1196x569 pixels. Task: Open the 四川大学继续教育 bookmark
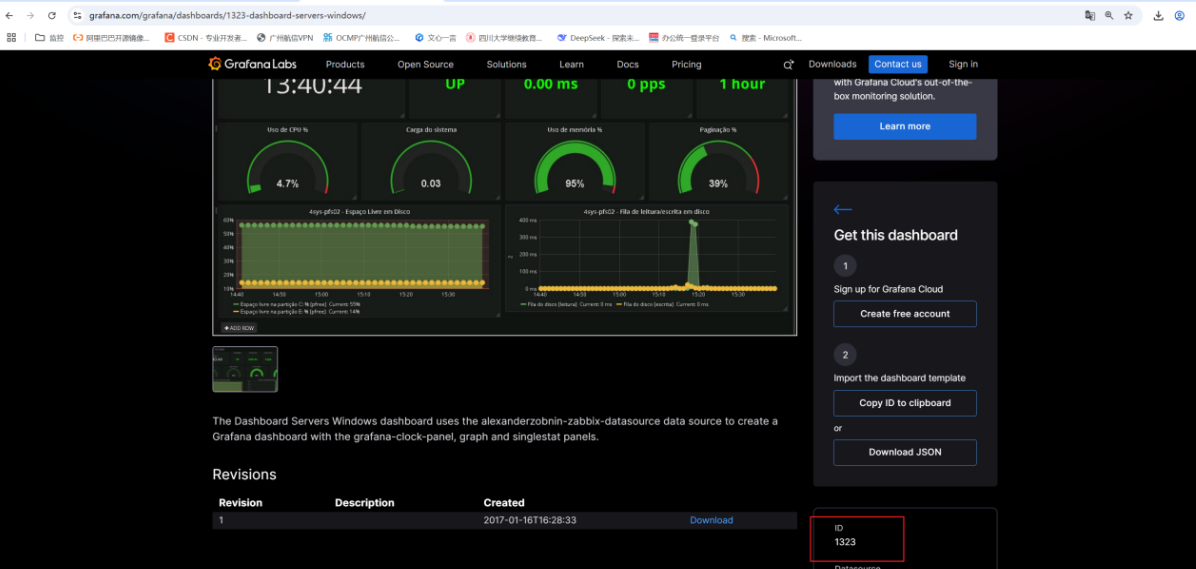pyautogui.click(x=505, y=37)
